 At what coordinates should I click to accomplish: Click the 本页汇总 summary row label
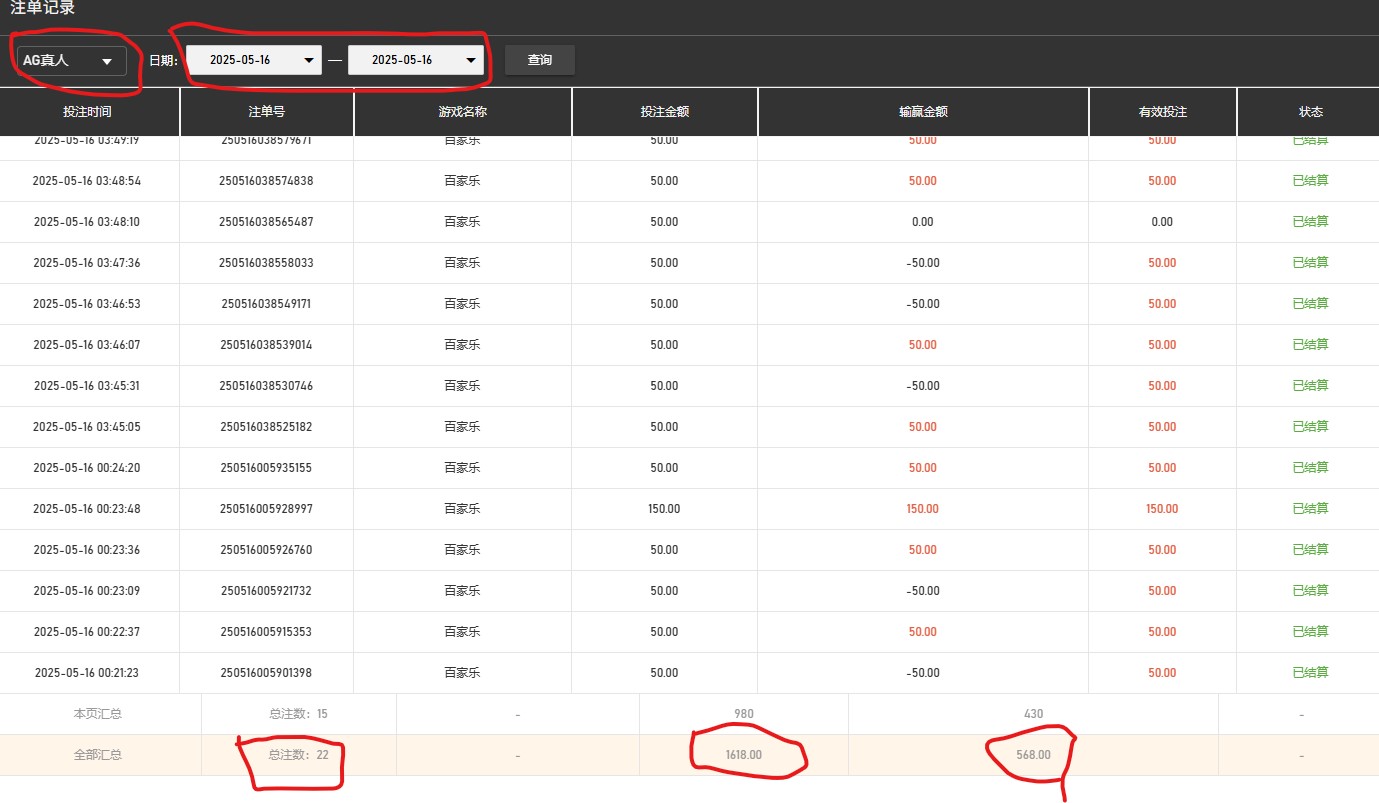tap(98, 714)
